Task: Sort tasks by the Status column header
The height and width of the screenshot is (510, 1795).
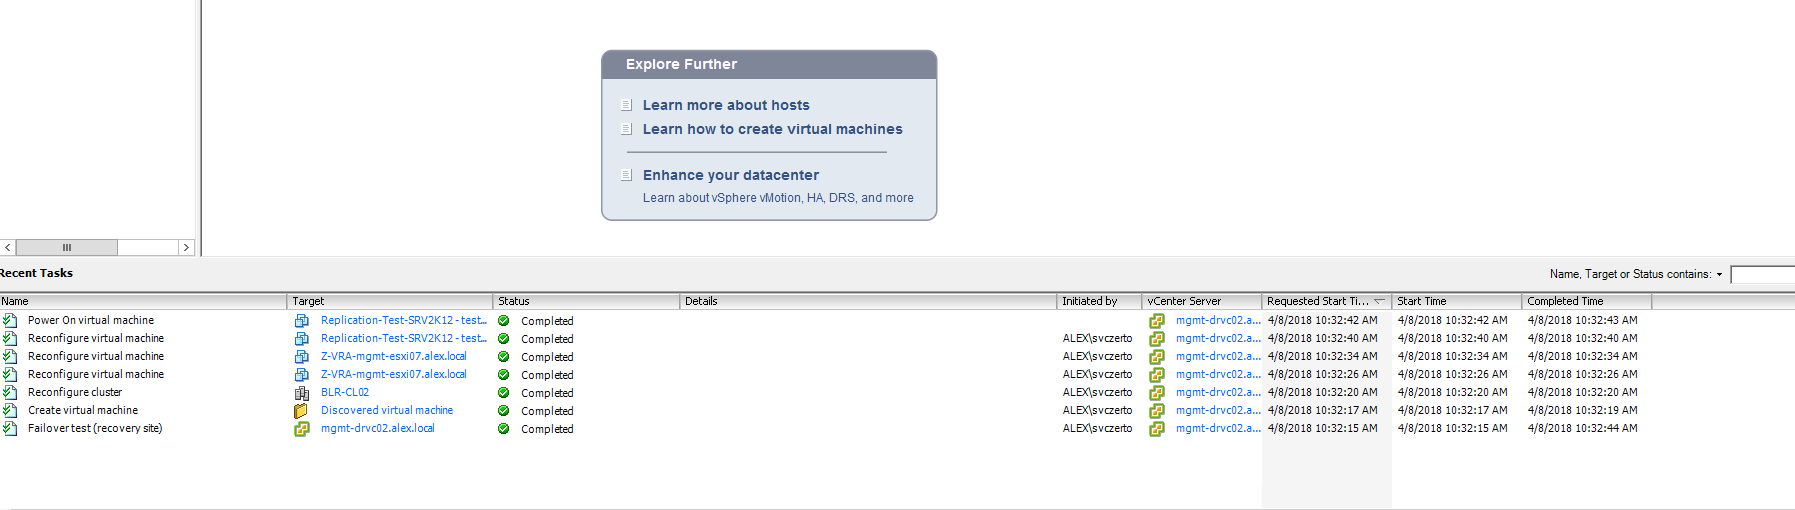Action: click(x=585, y=301)
